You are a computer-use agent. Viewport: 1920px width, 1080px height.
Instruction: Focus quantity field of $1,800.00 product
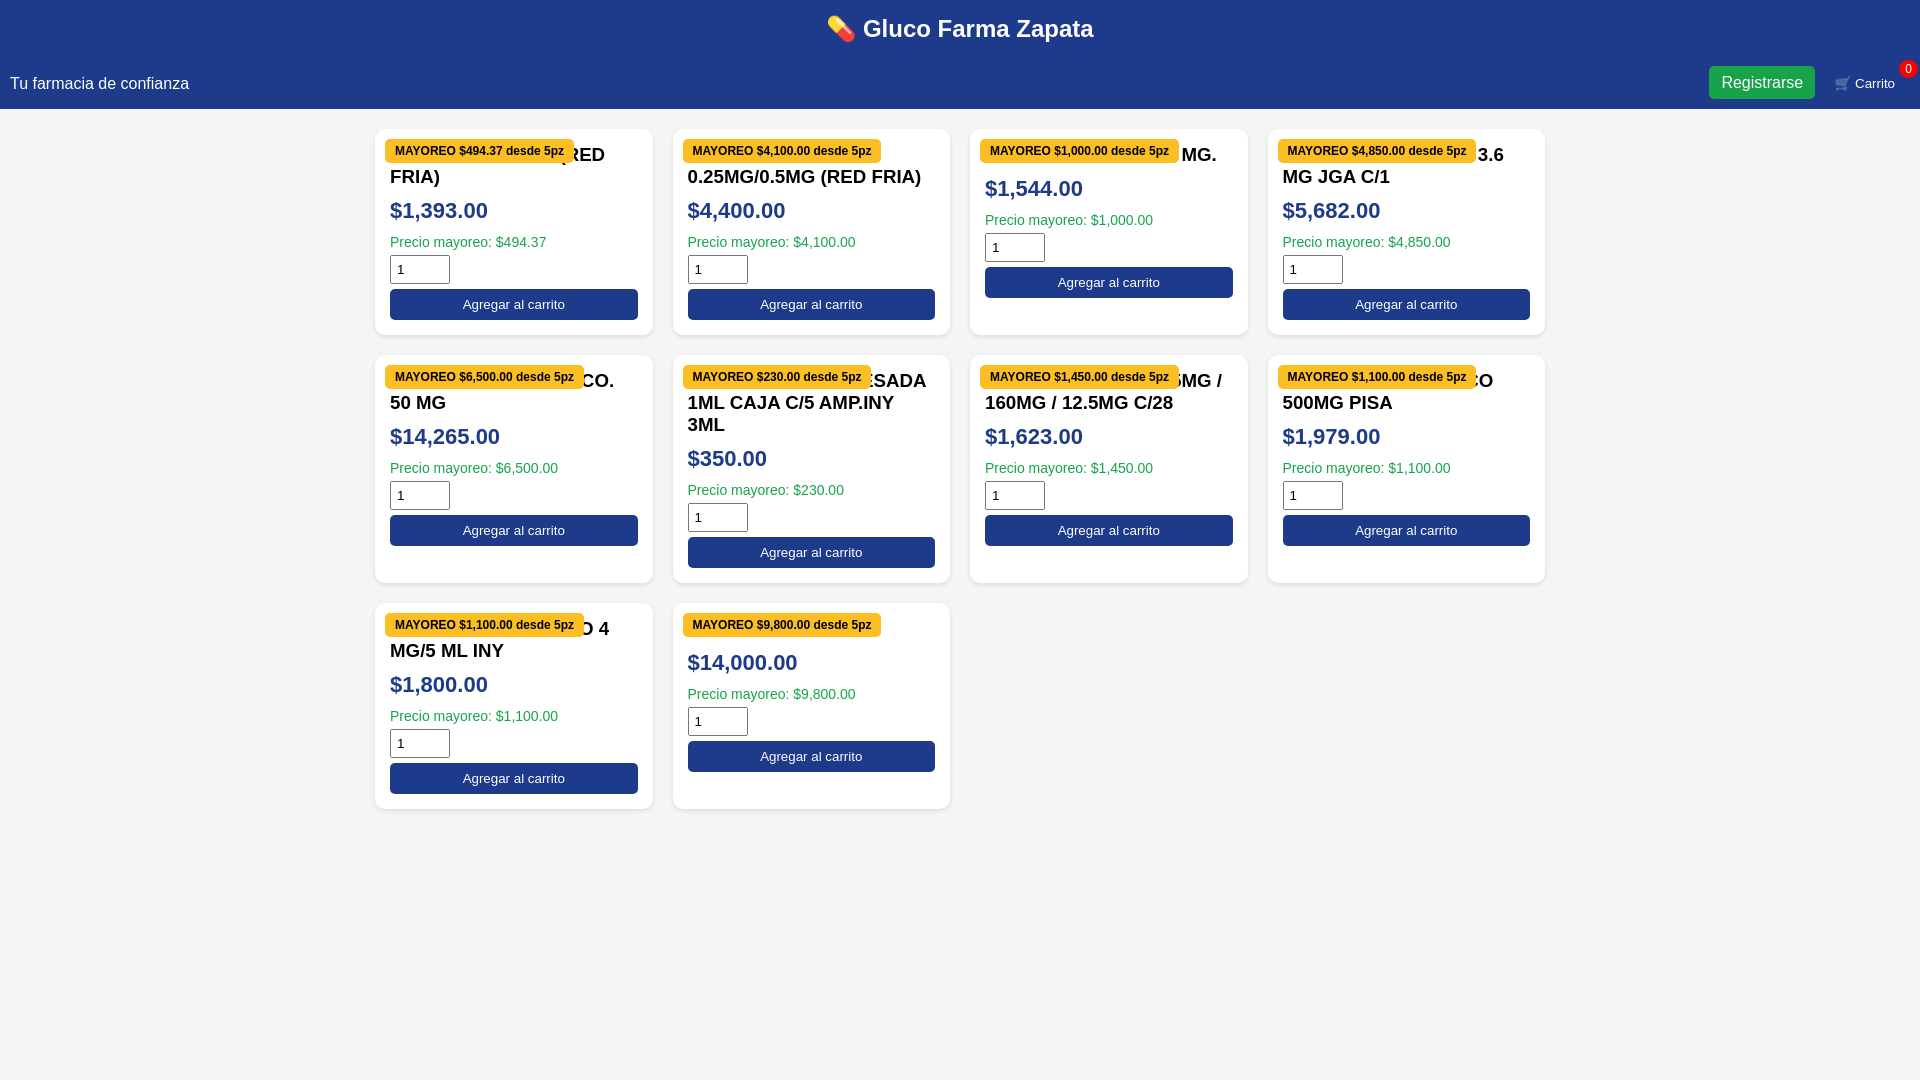420,744
